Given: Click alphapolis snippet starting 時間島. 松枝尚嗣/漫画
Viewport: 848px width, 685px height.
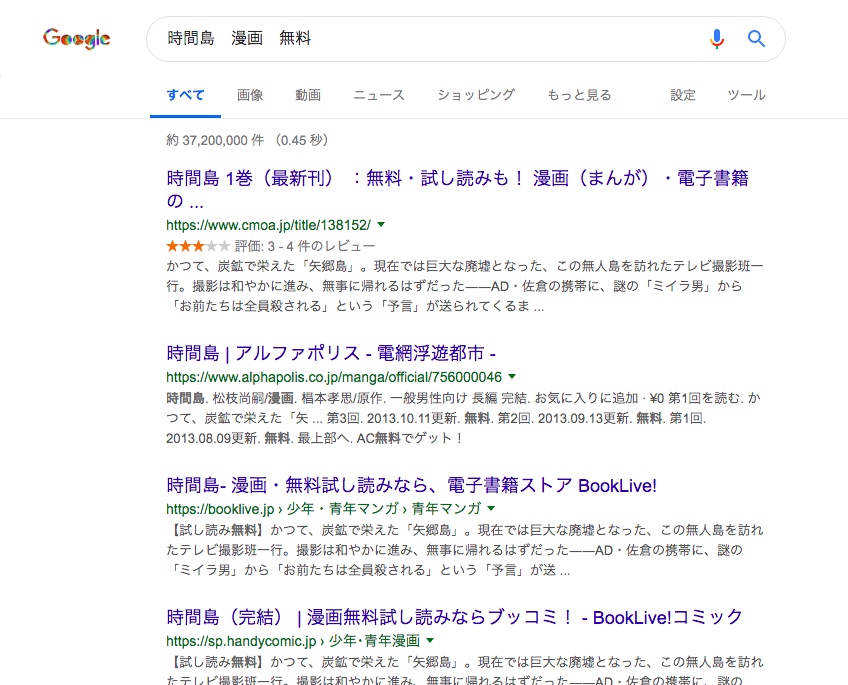Looking at the screenshot, I should pyautogui.click(x=463, y=418).
